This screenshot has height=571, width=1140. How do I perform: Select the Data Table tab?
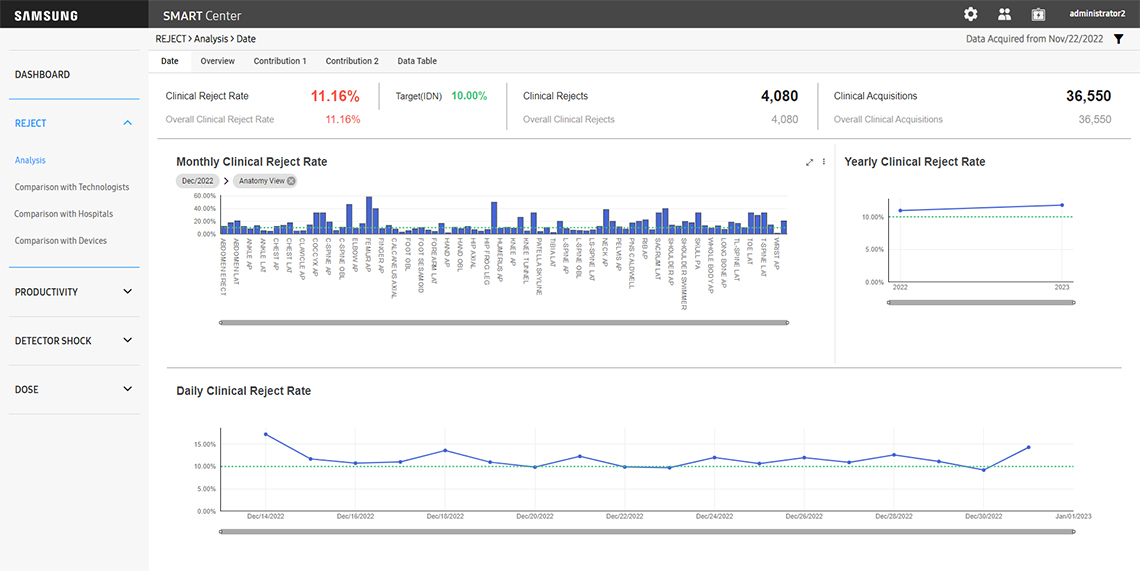point(417,61)
